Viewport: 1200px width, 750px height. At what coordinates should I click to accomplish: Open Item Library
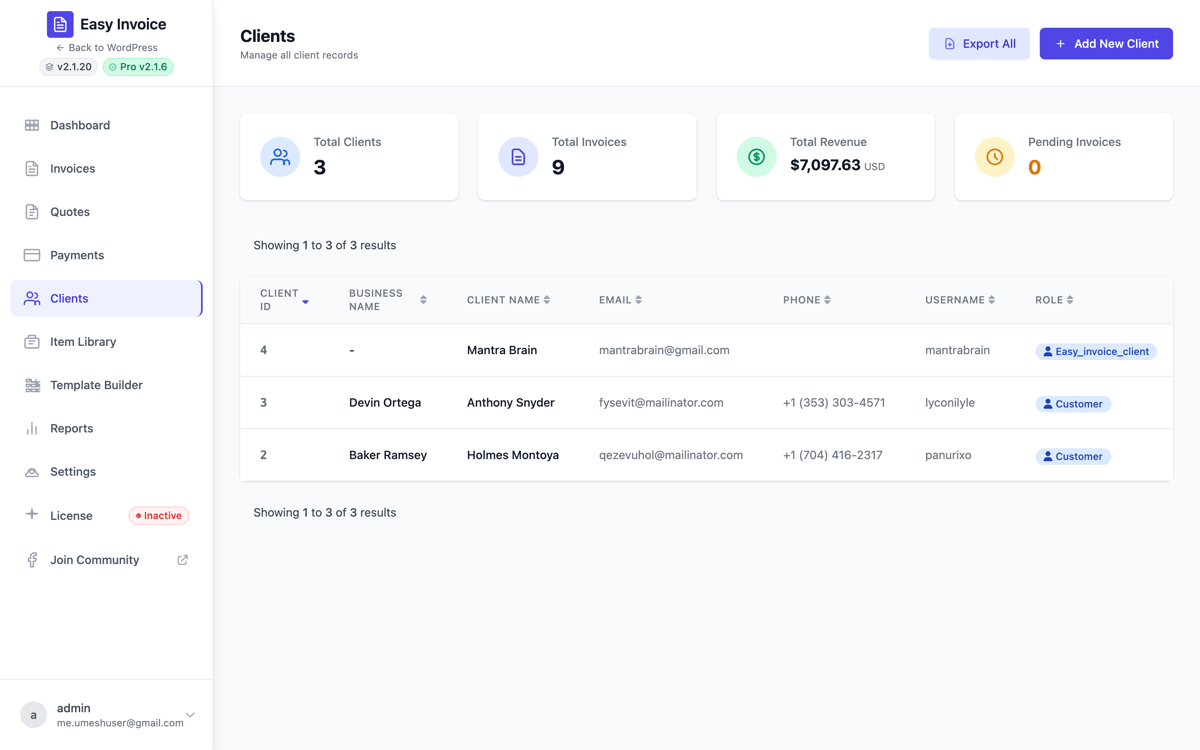click(106, 342)
